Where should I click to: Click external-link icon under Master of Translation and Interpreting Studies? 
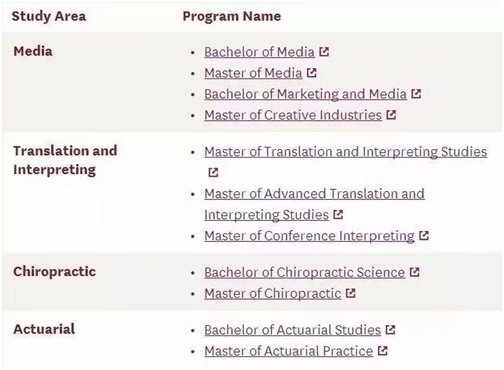[213, 173]
